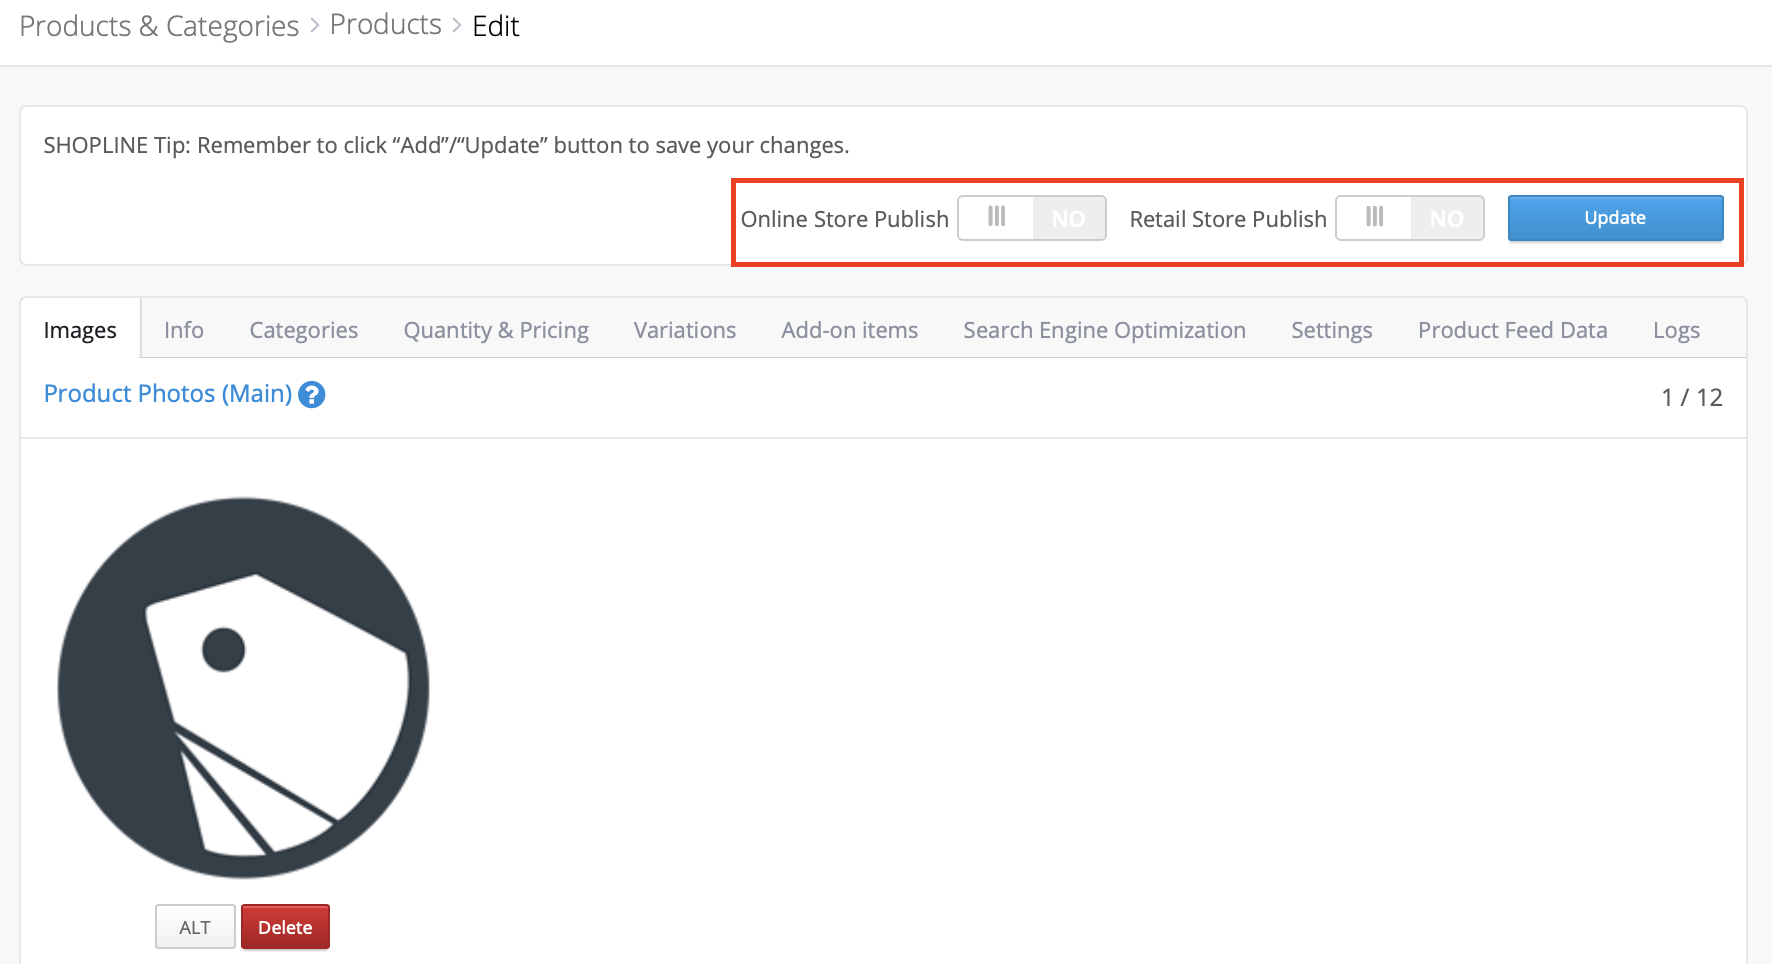View the Logs tab
Screen dimensions: 1772x964
(x=1677, y=330)
